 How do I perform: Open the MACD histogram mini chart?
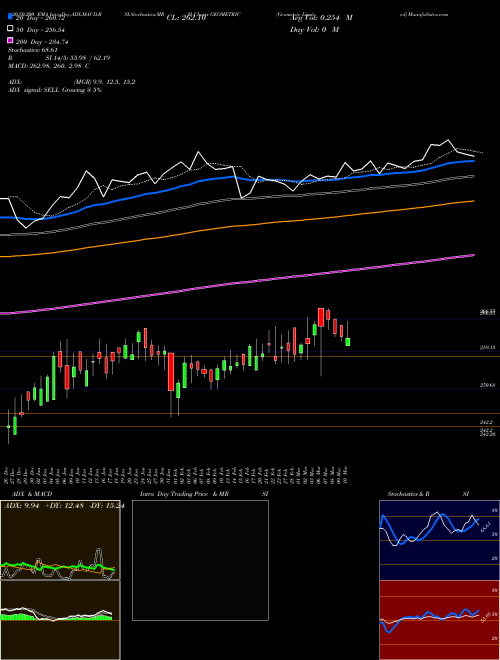(x=60, y=620)
